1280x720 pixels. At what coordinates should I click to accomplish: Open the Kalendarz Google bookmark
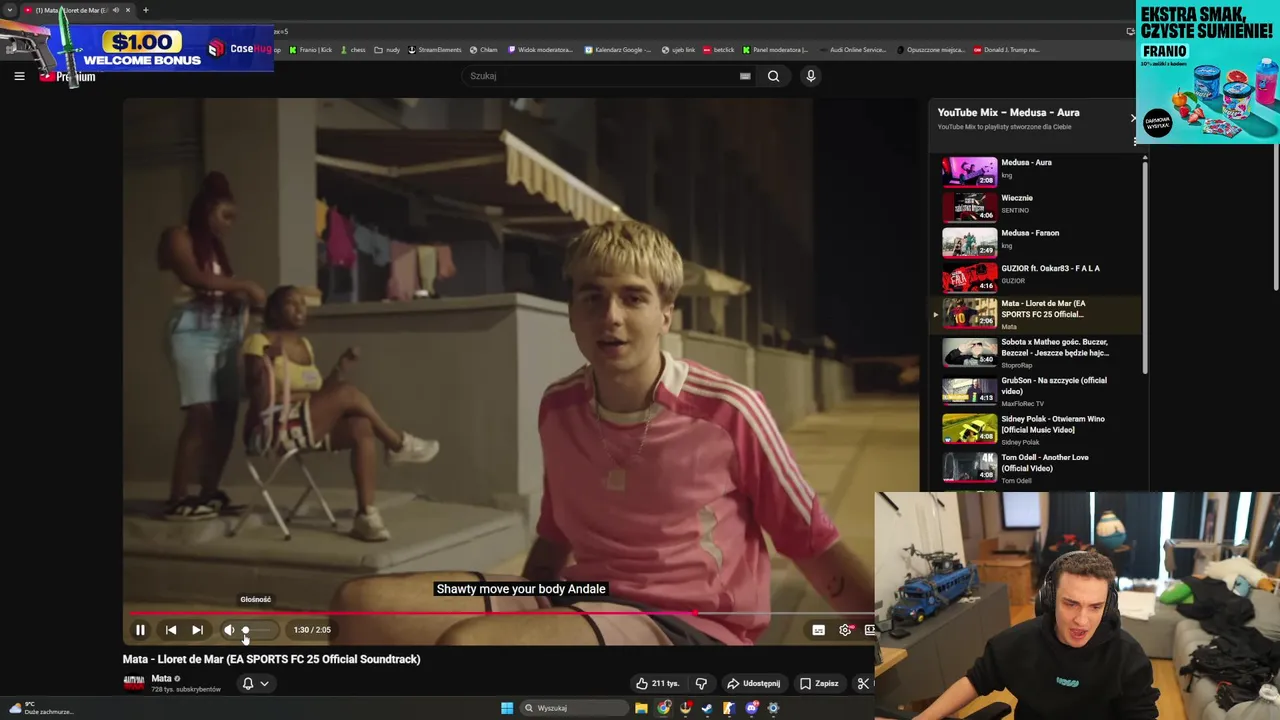tap(617, 50)
